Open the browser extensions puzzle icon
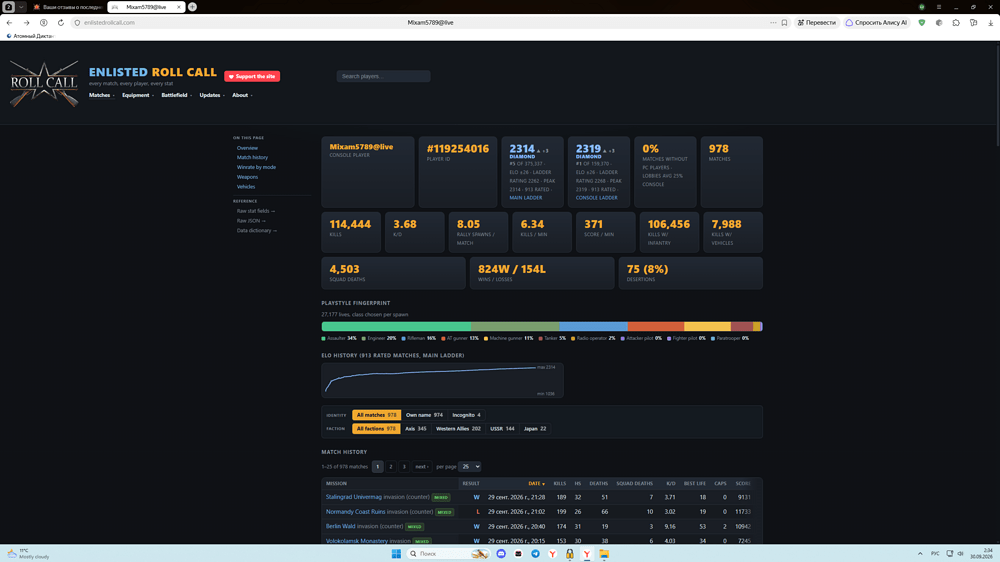 click(956, 22)
